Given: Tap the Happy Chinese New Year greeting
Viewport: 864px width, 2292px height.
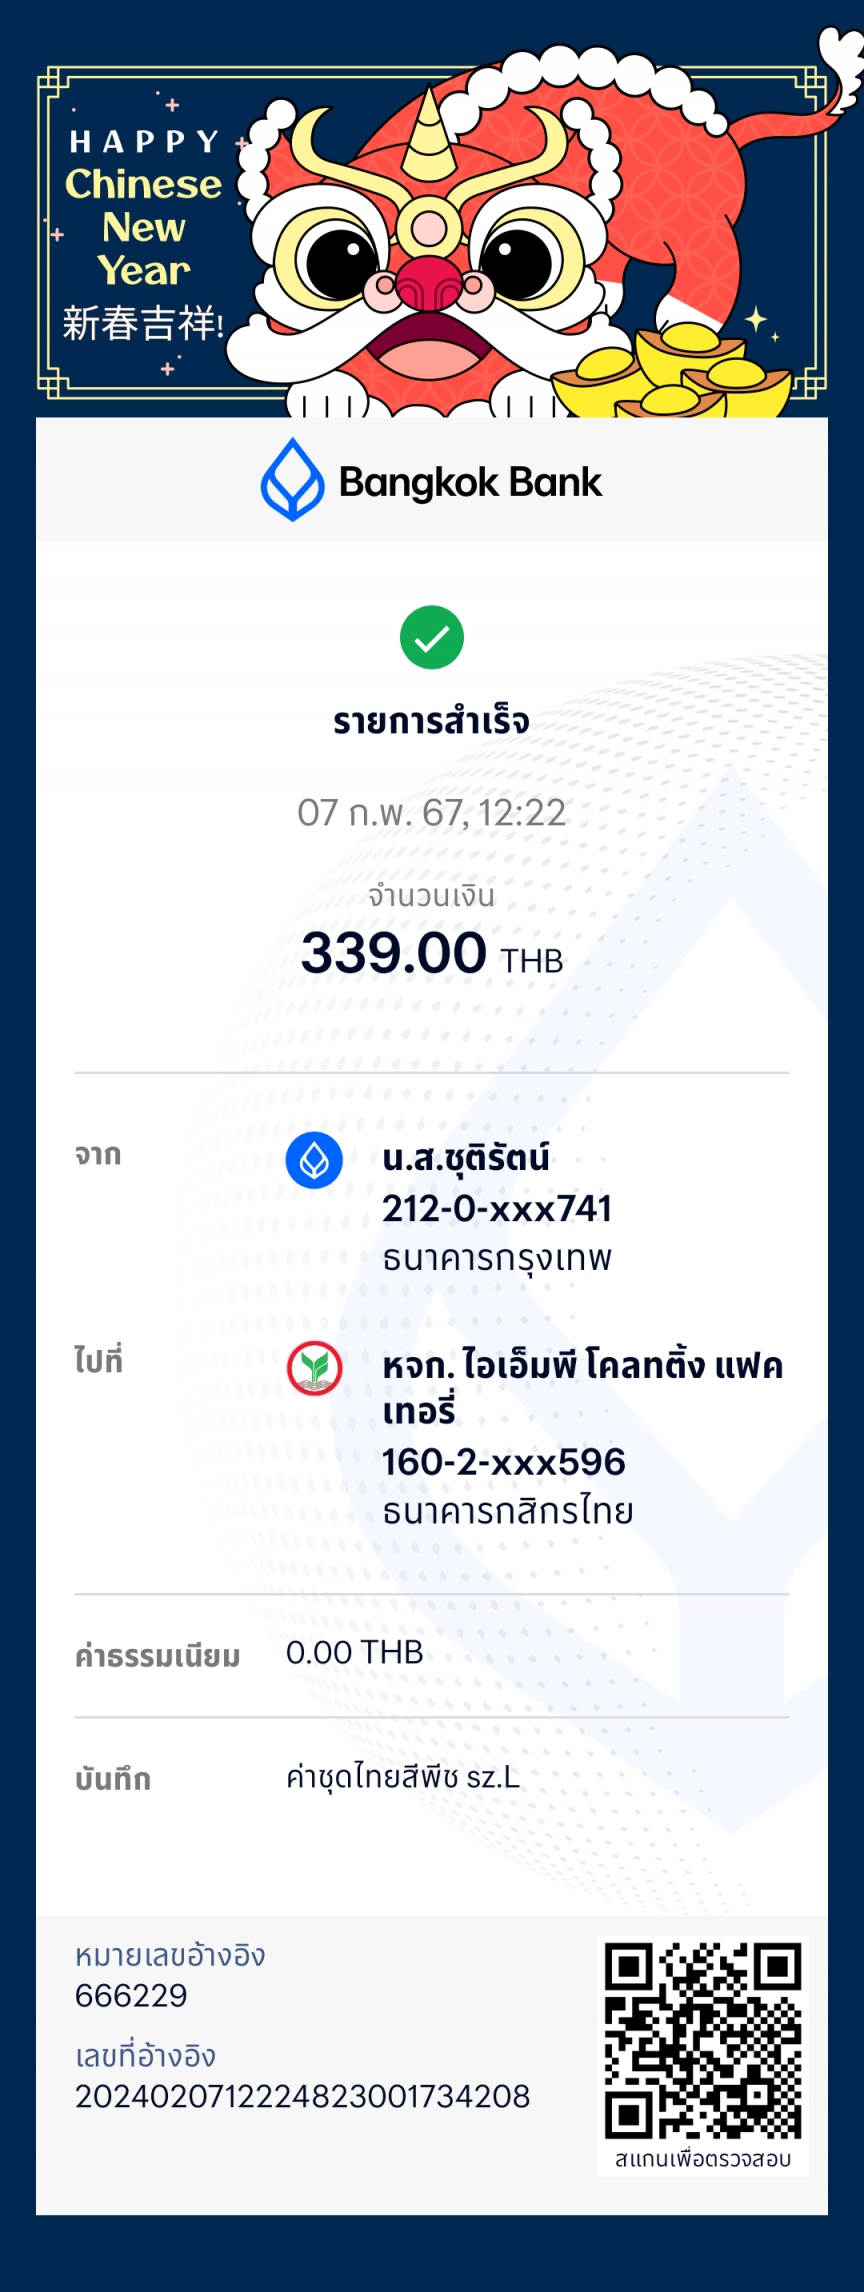Looking at the screenshot, I should (x=144, y=207).
